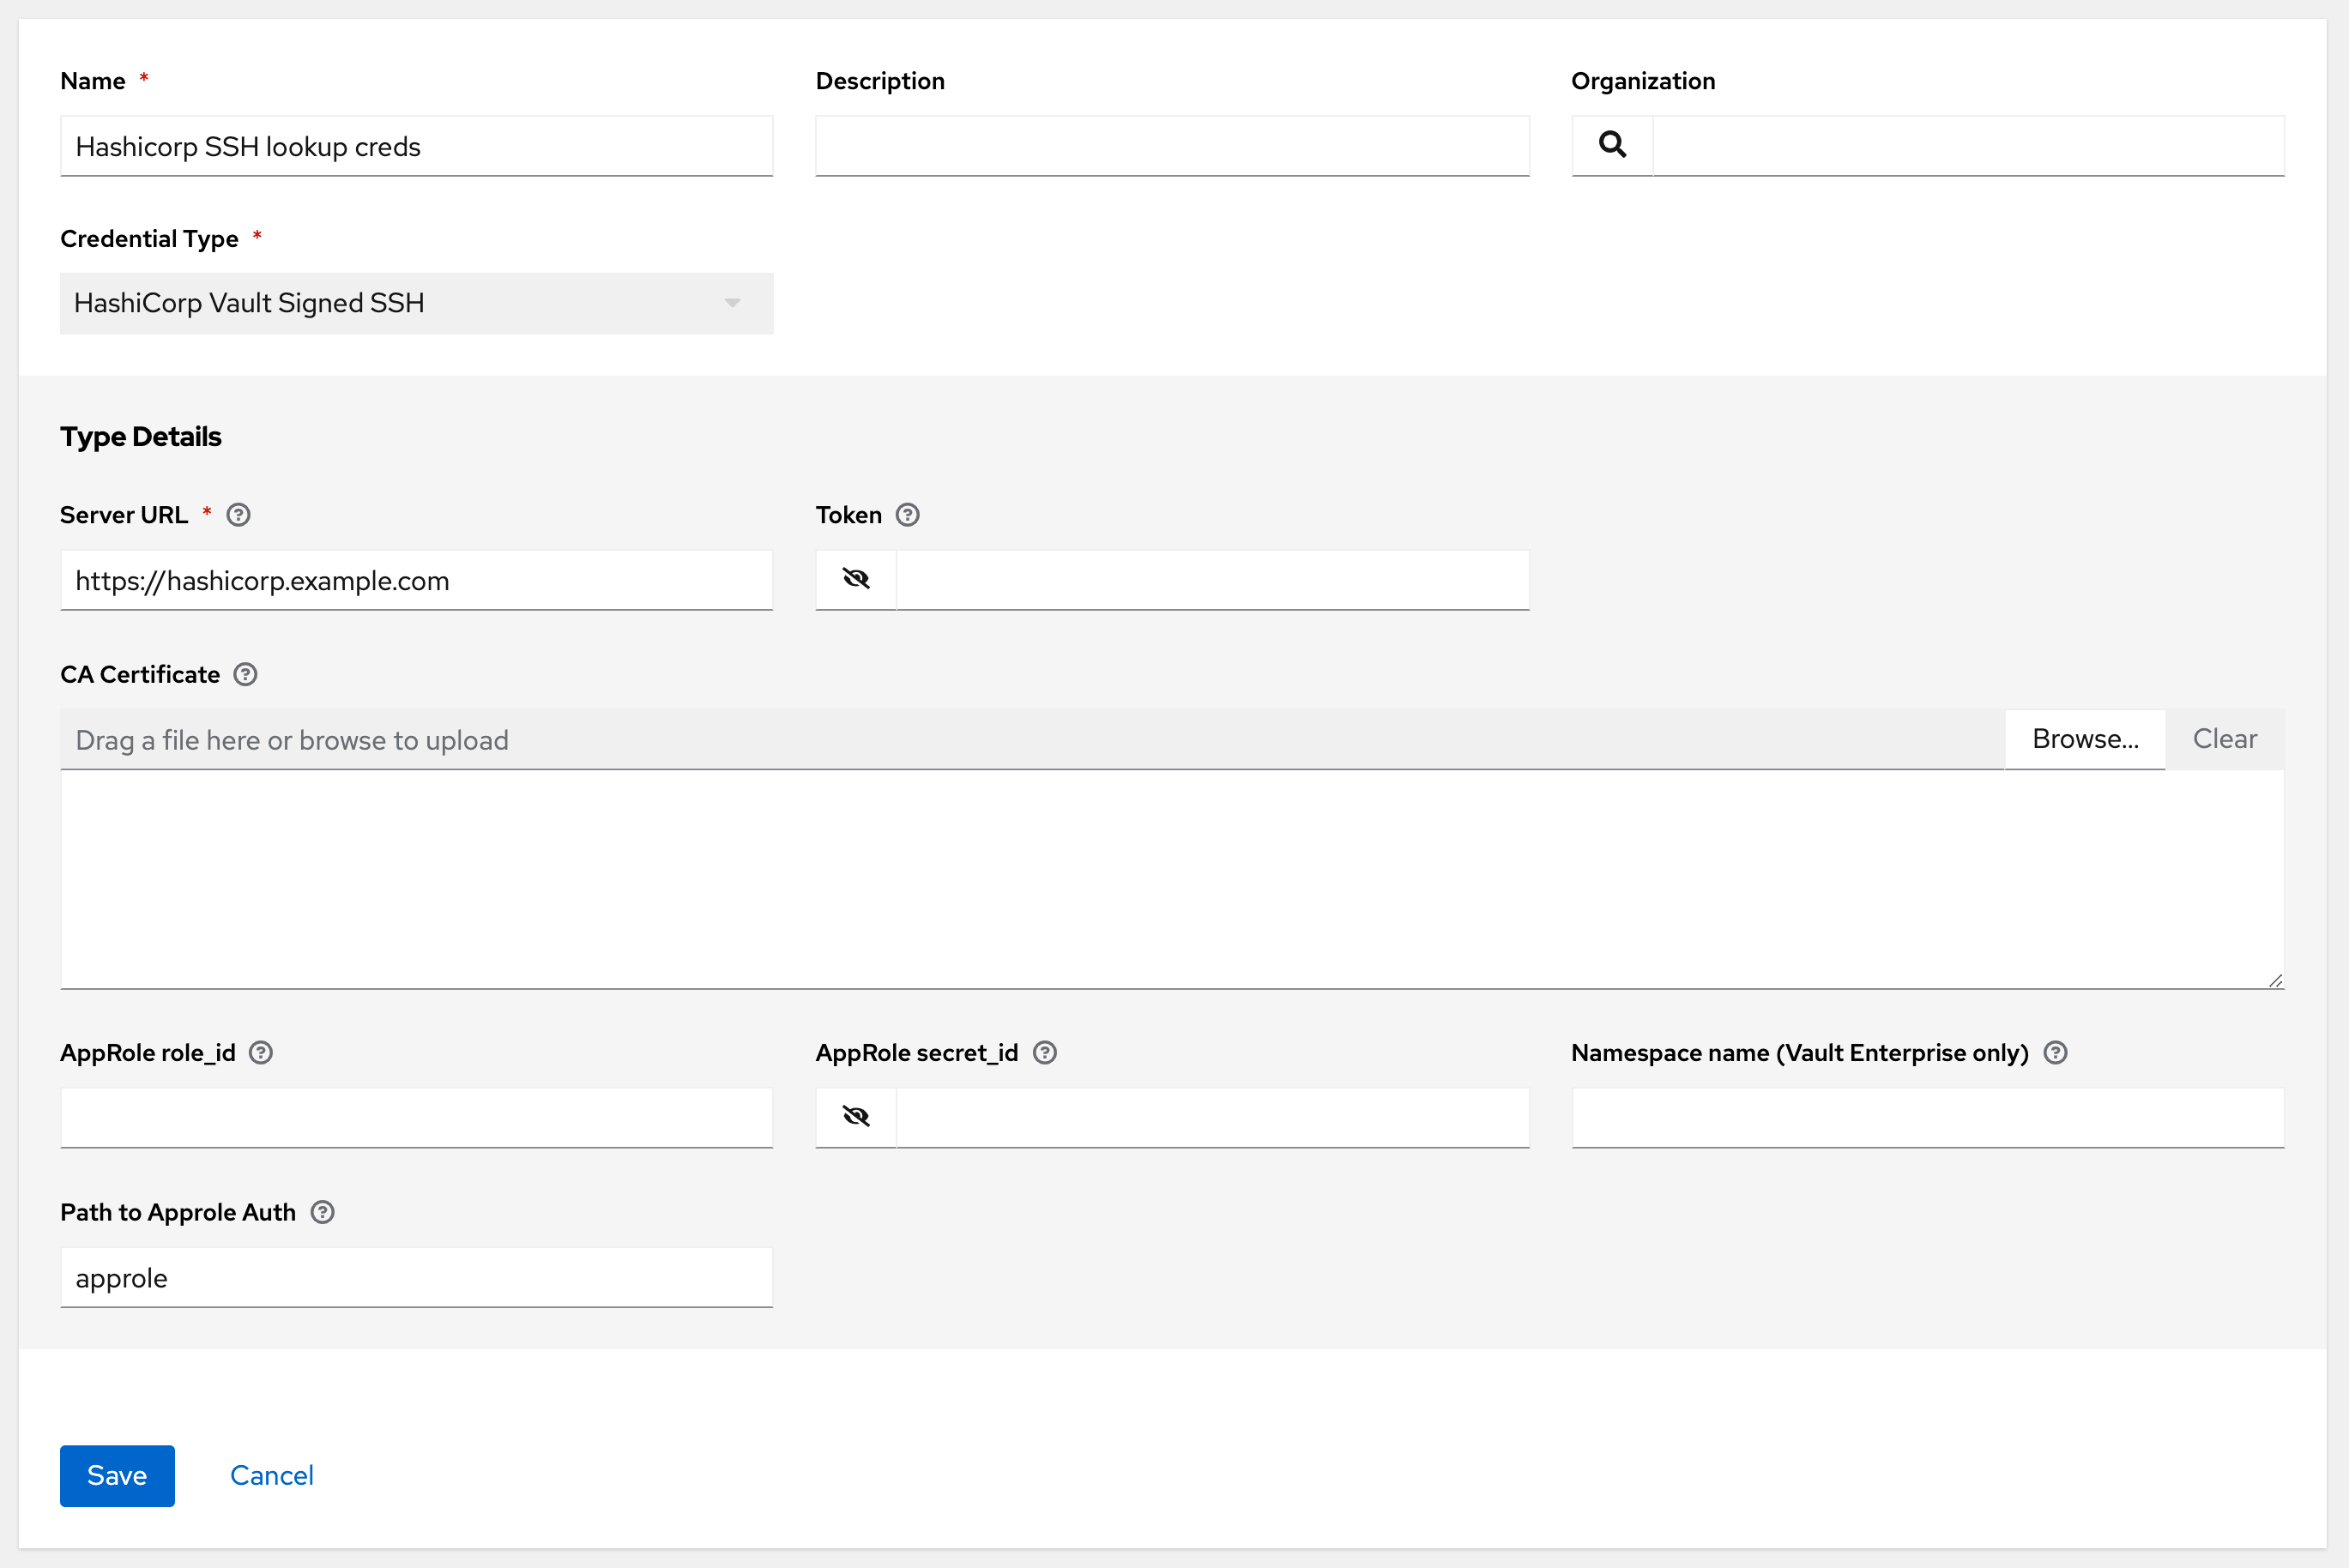Cancel credential creation
The image size is (2349, 1568).
pyautogui.click(x=271, y=1475)
